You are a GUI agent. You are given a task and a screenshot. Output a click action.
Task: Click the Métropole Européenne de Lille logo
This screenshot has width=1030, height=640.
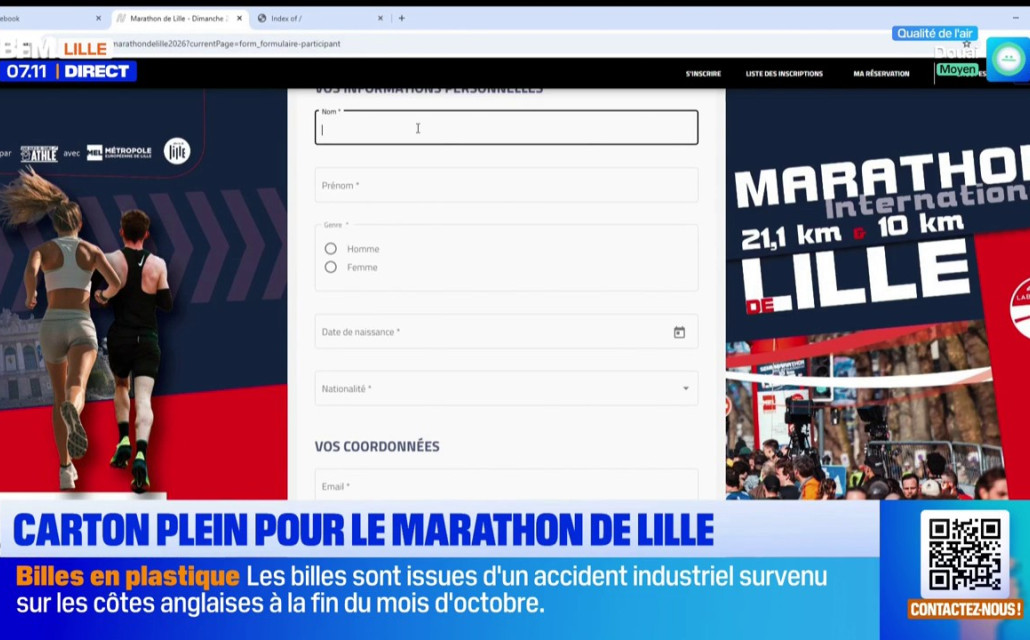click(x=119, y=153)
